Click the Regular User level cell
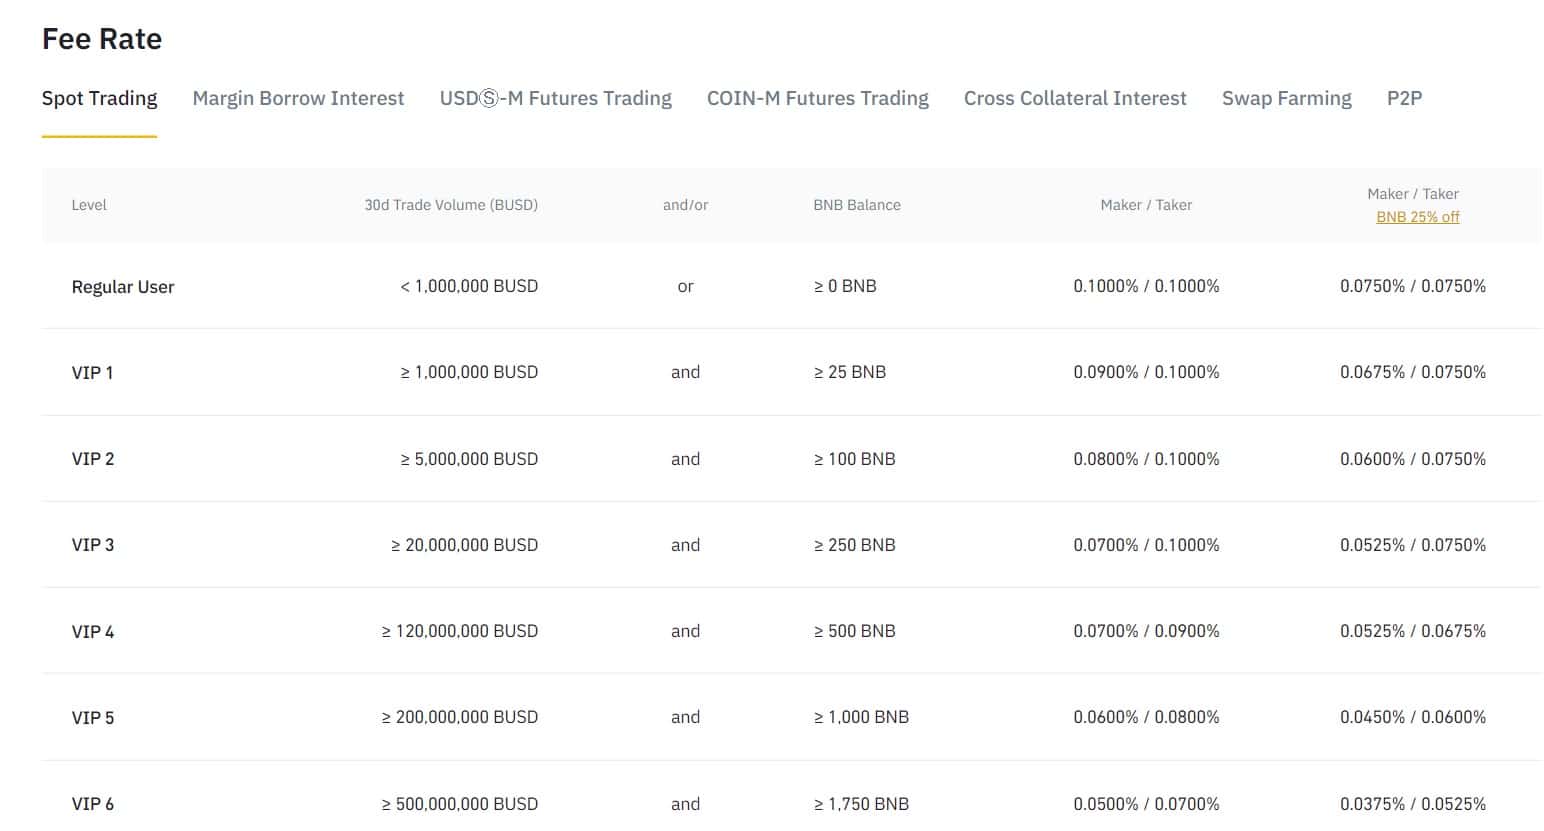Image resolution: width=1544 pixels, height=831 pixels. (x=123, y=287)
